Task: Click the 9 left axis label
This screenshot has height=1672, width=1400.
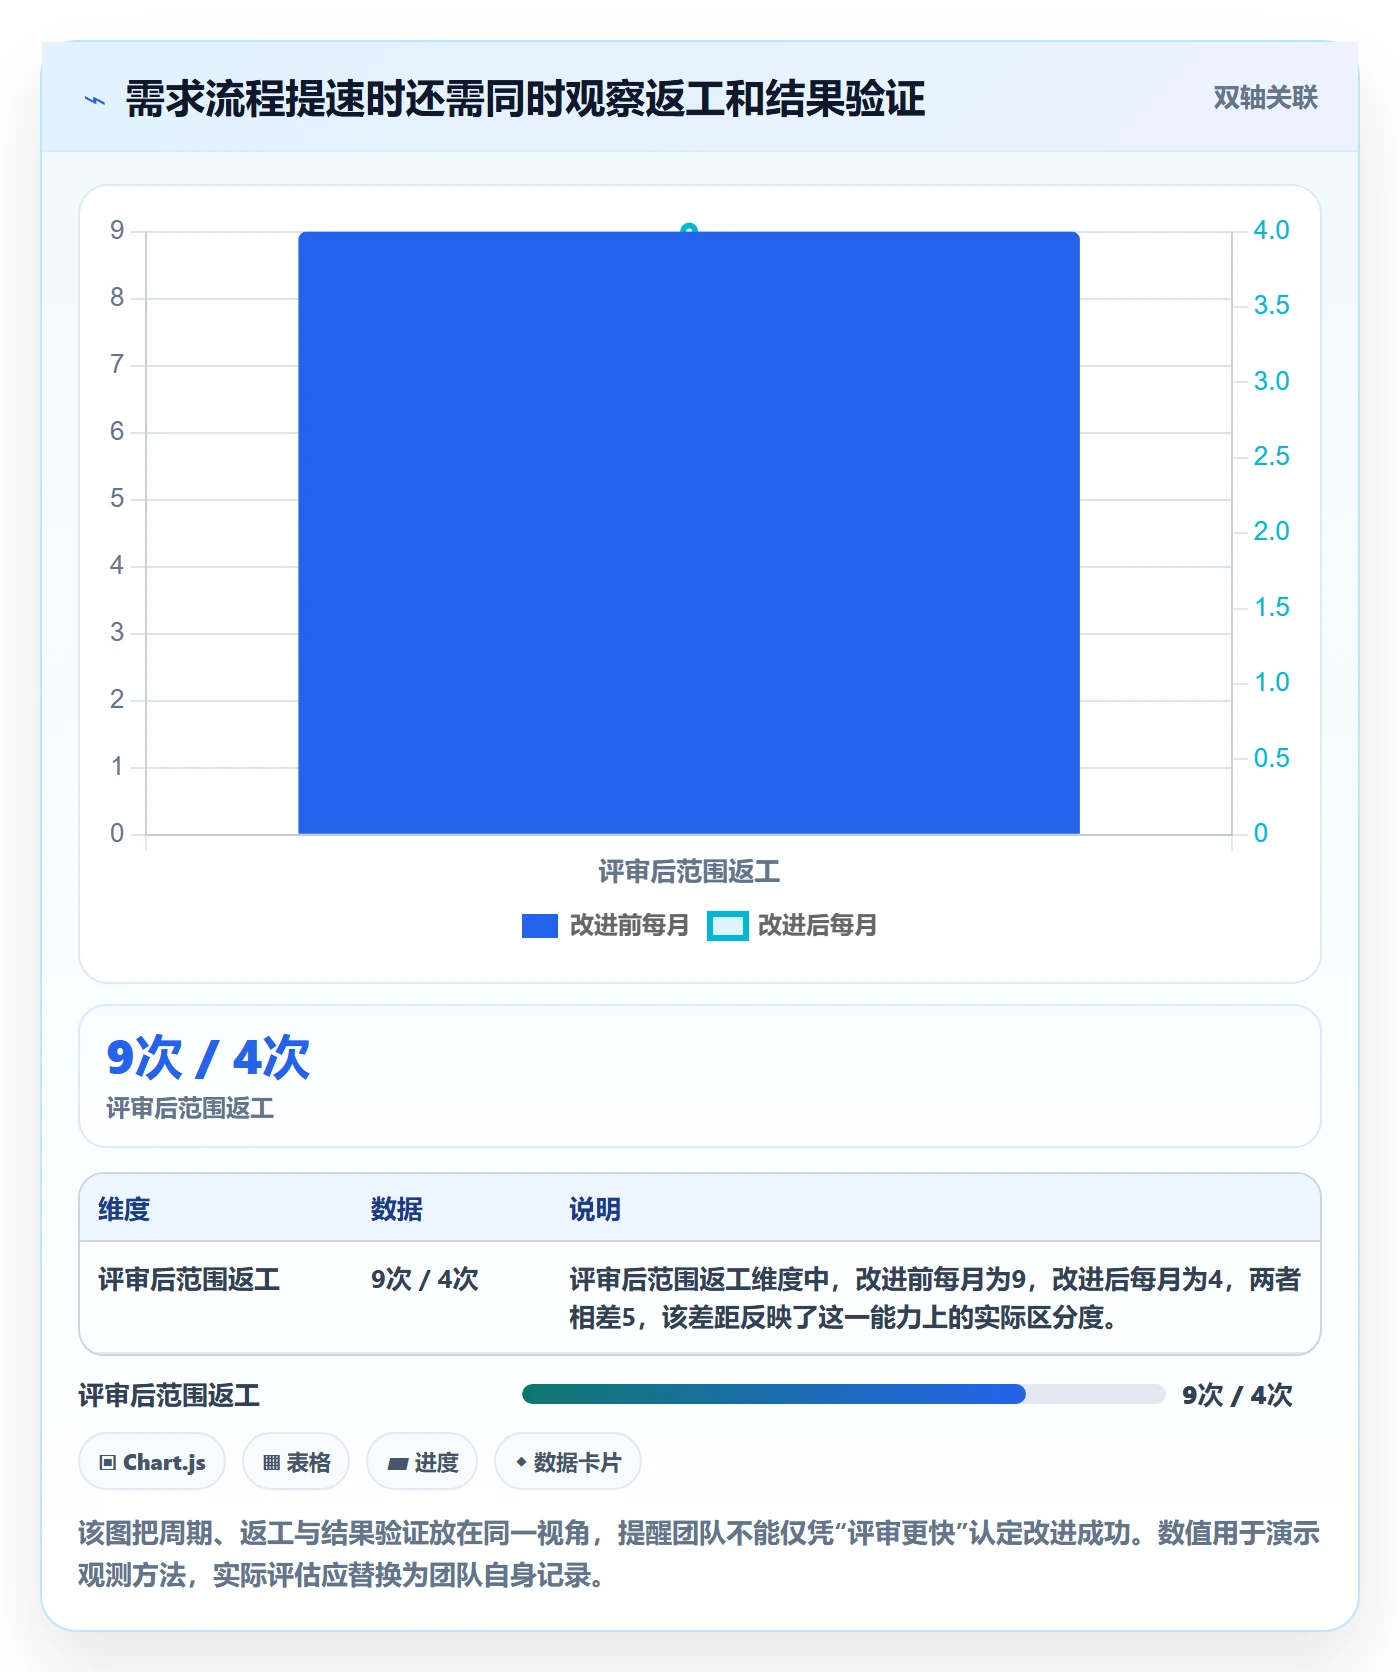Action: pos(117,230)
